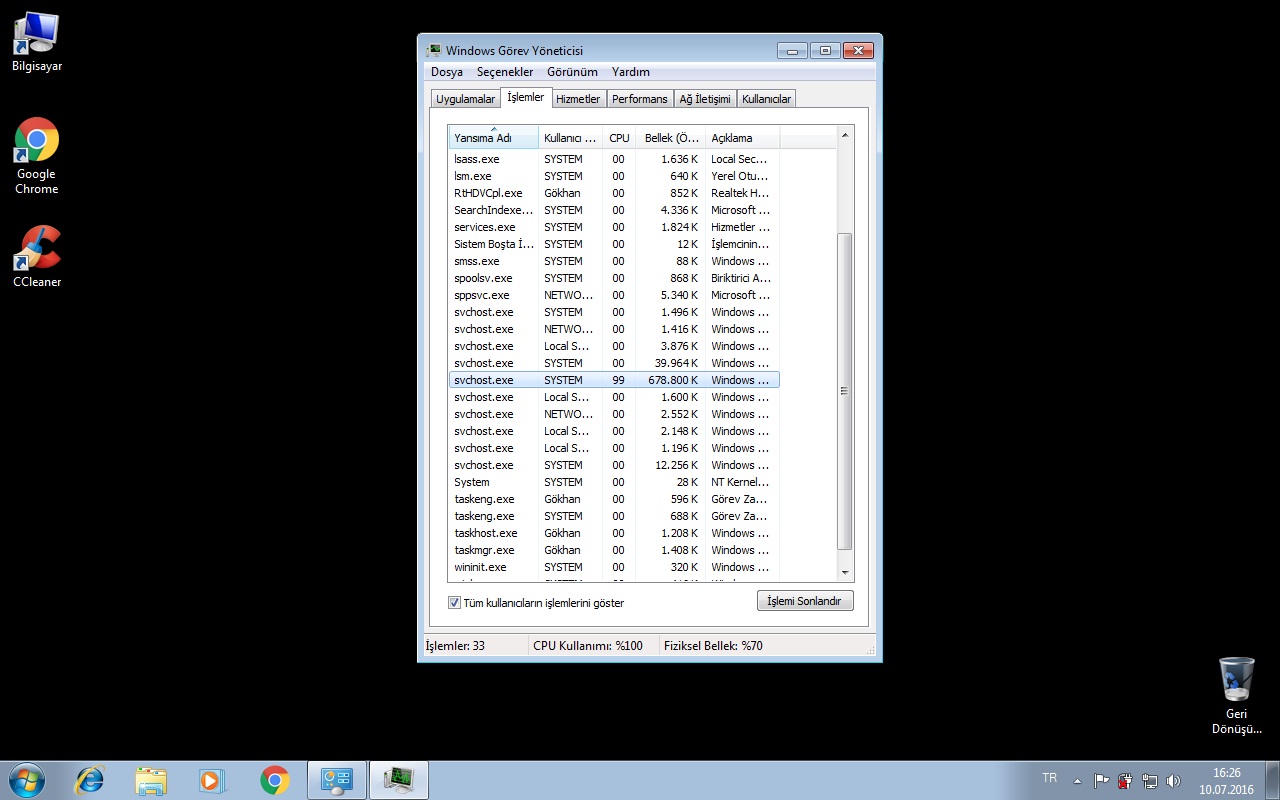Open the volume speaker tray icon
Screen dimensions: 1280x800
[x=1174, y=781]
